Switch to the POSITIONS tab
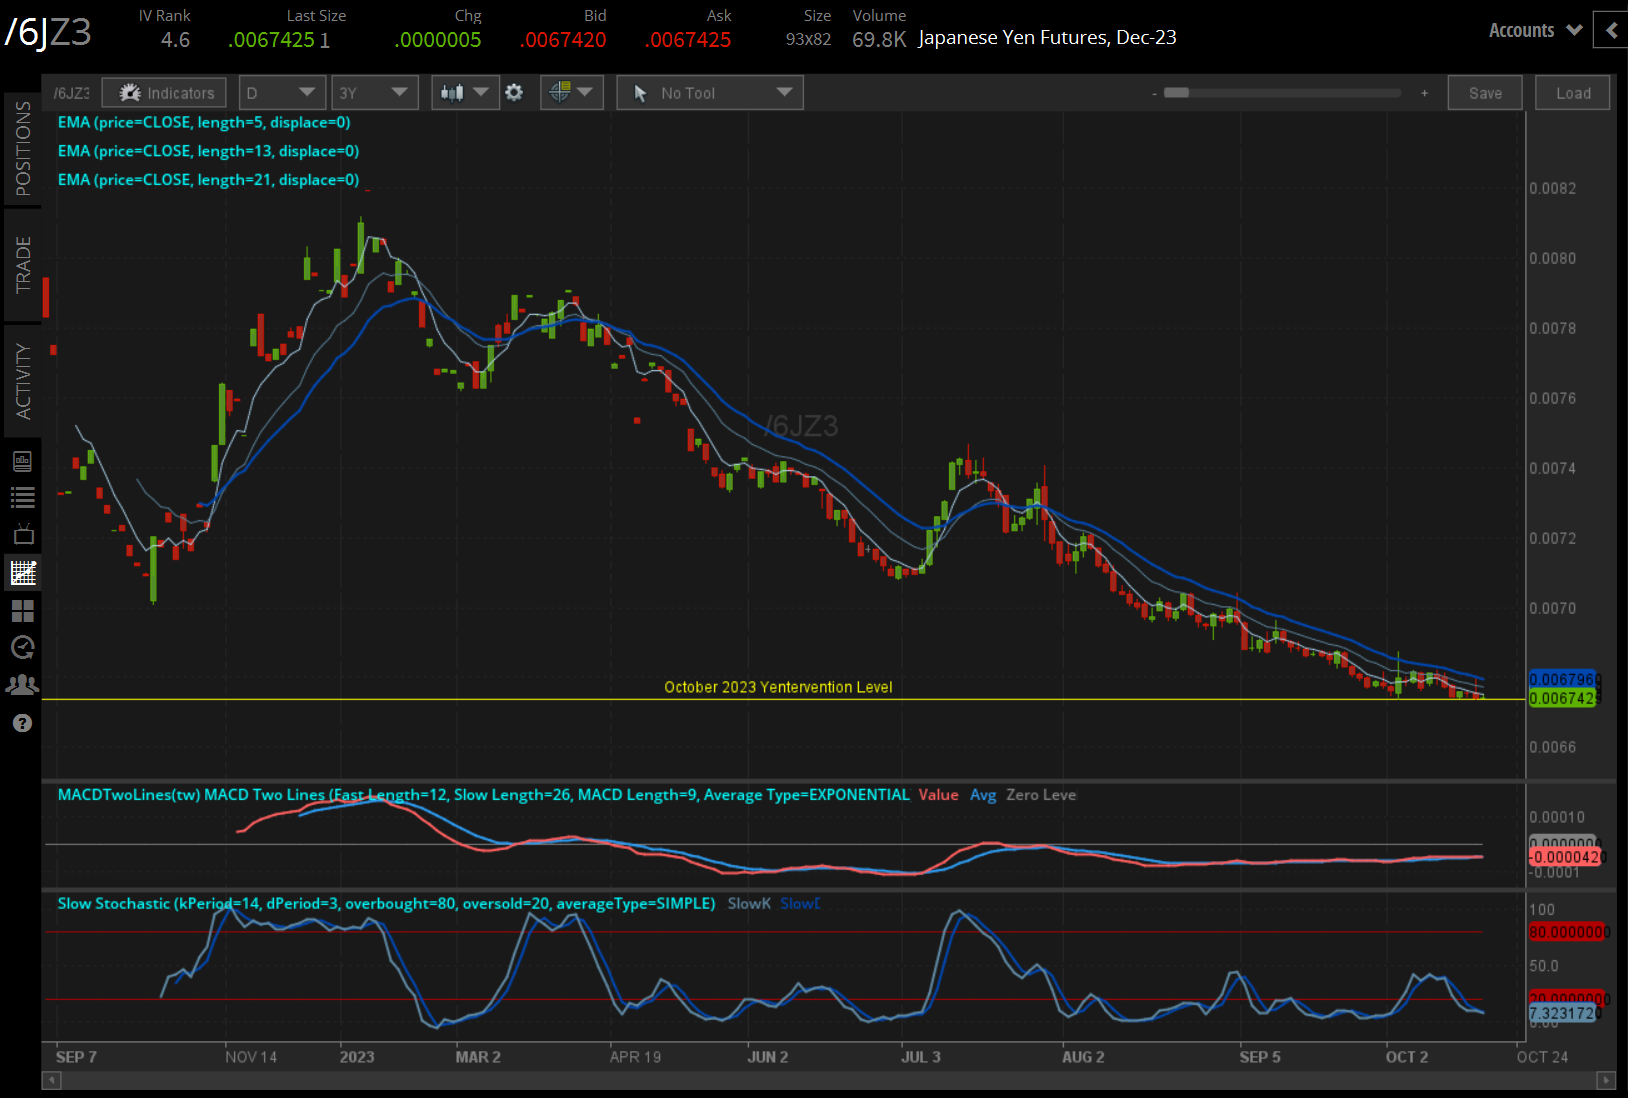 point(22,149)
